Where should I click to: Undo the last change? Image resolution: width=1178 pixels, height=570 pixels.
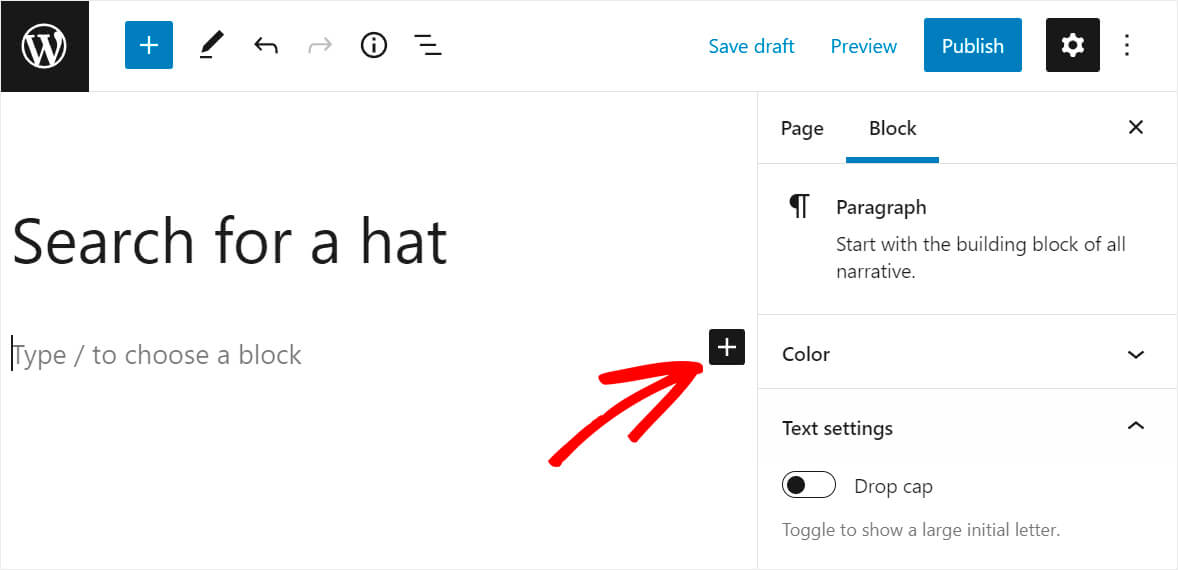pyautogui.click(x=265, y=46)
